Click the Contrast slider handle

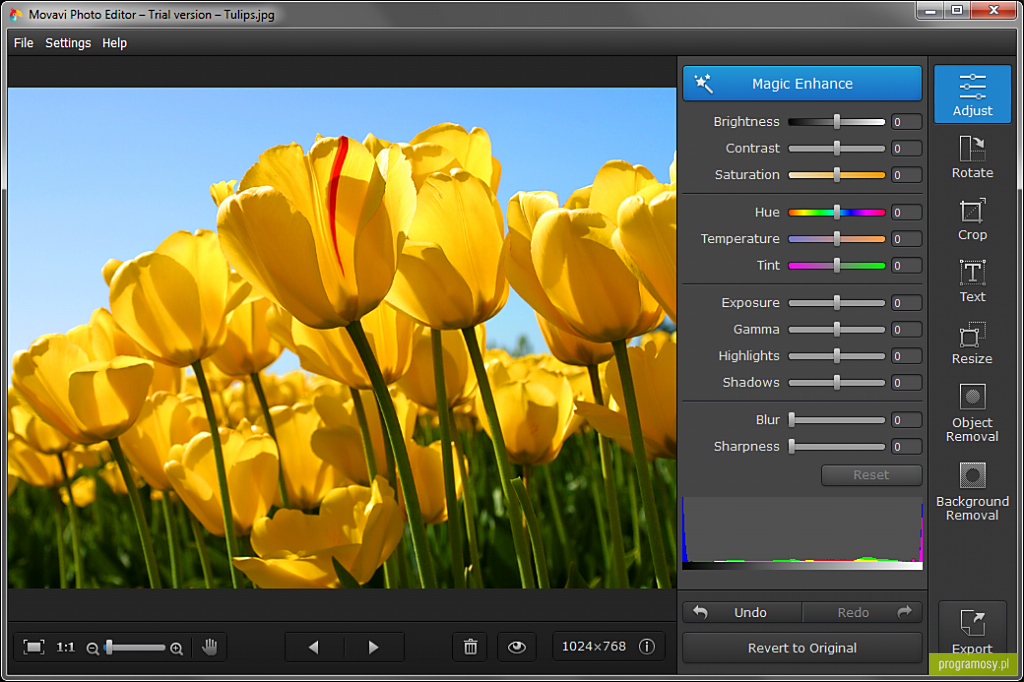837,148
